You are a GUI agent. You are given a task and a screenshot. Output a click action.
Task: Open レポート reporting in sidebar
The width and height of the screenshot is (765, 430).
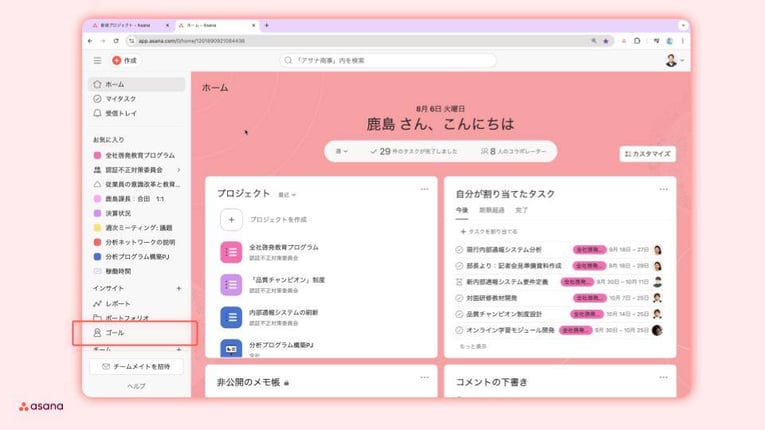pyautogui.click(x=137, y=304)
